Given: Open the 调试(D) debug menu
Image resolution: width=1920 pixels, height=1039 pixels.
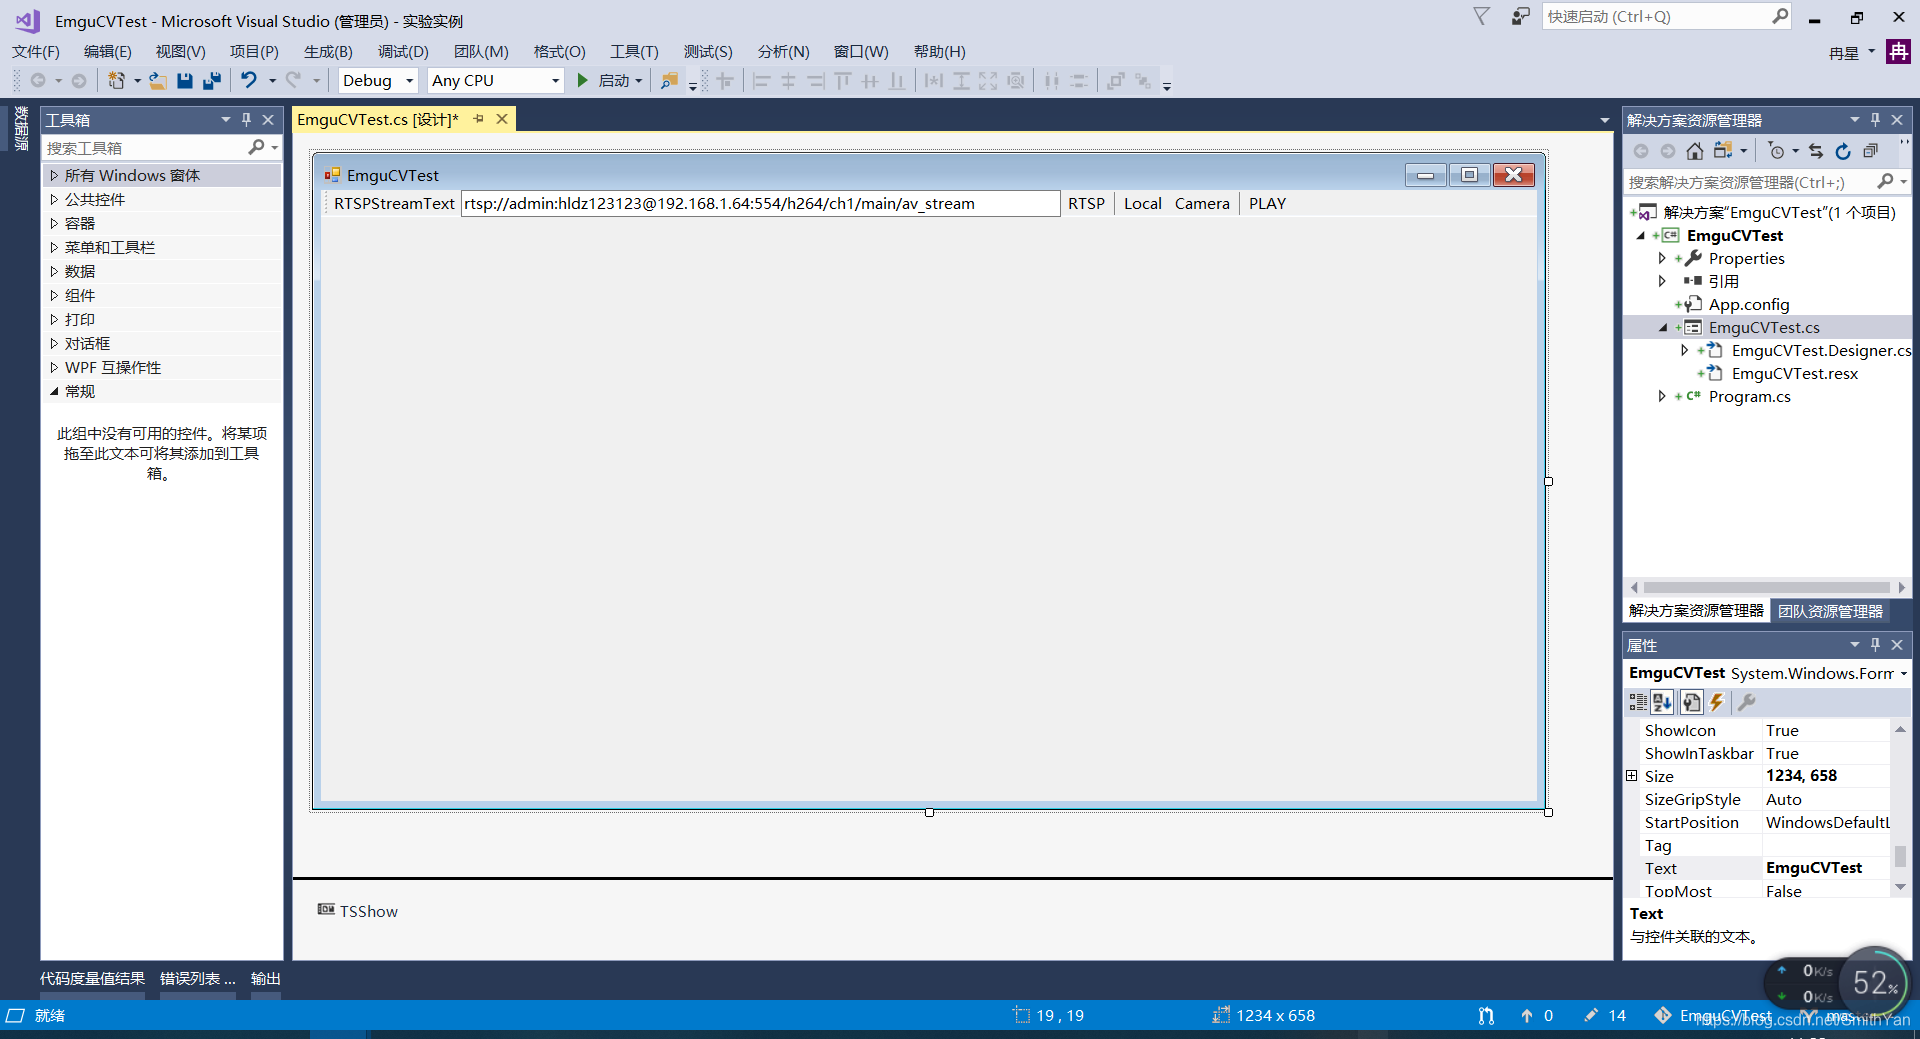Looking at the screenshot, I should 403,52.
